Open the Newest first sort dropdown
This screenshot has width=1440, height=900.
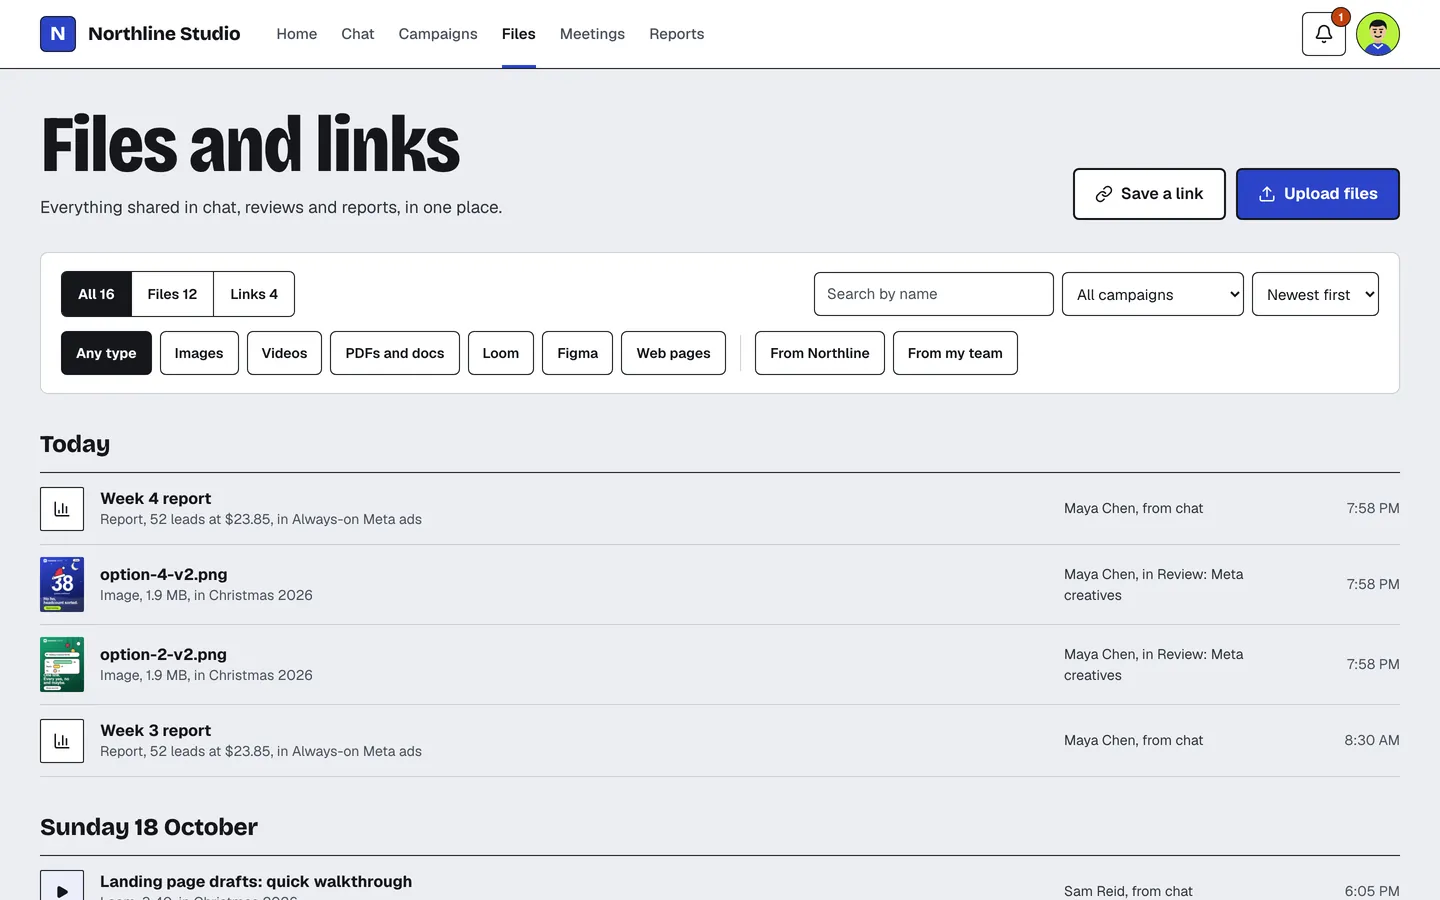tap(1315, 294)
